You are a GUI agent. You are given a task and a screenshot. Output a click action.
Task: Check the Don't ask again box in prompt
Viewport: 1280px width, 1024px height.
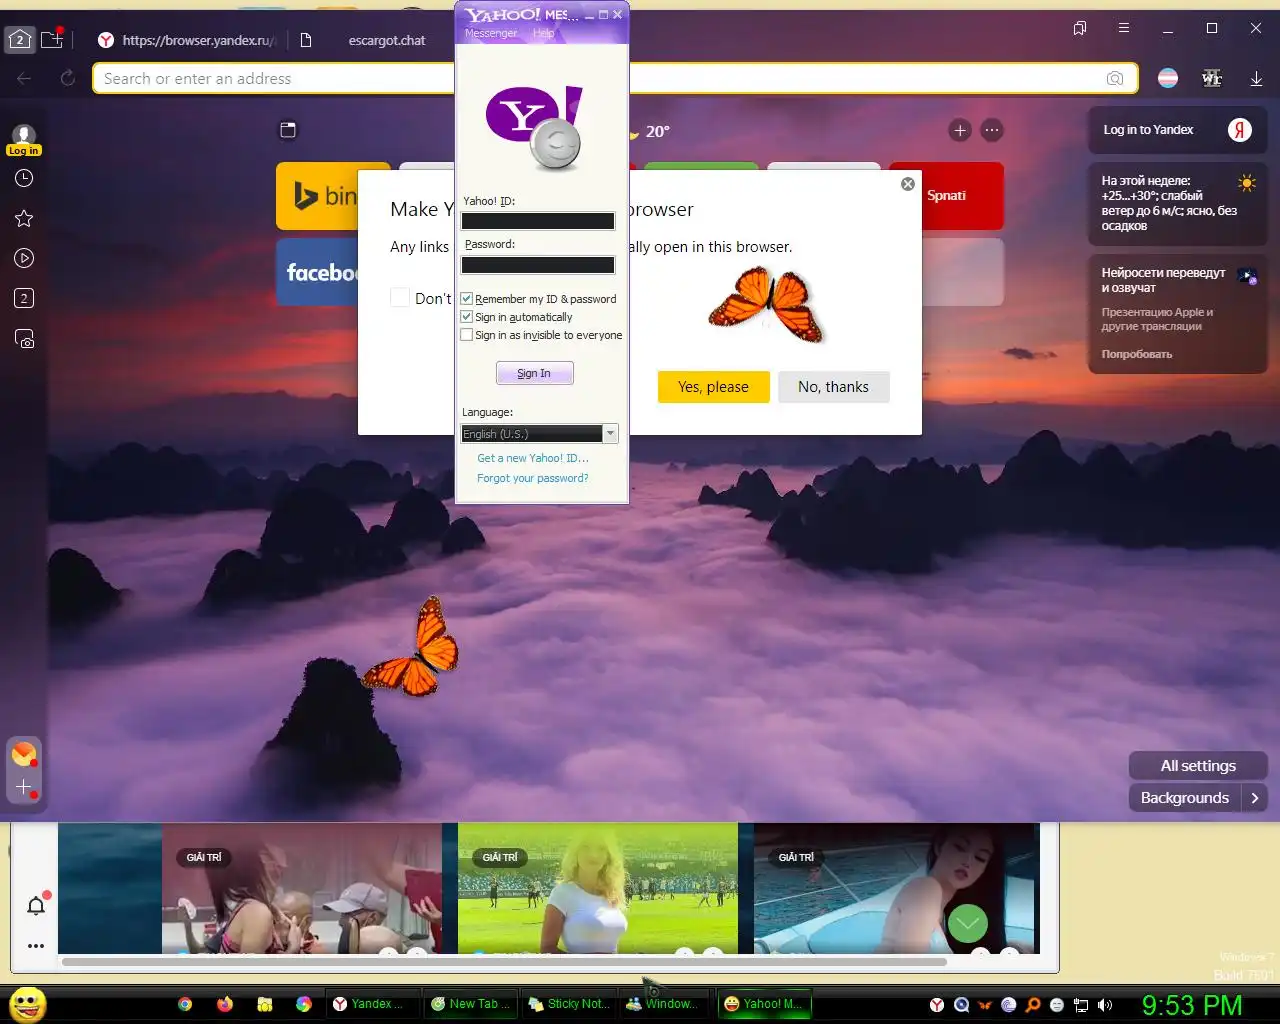click(400, 298)
